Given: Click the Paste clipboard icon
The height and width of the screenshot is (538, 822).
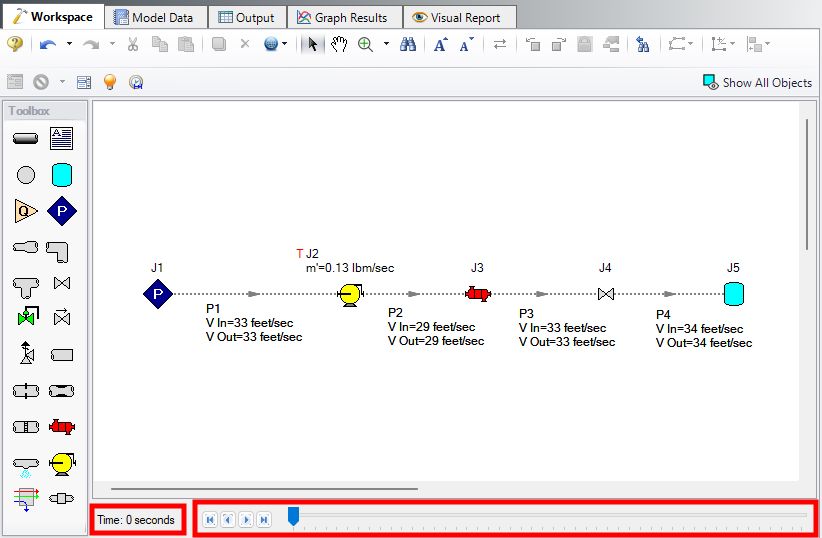Looking at the screenshot, I should click(x=186, y=44).
